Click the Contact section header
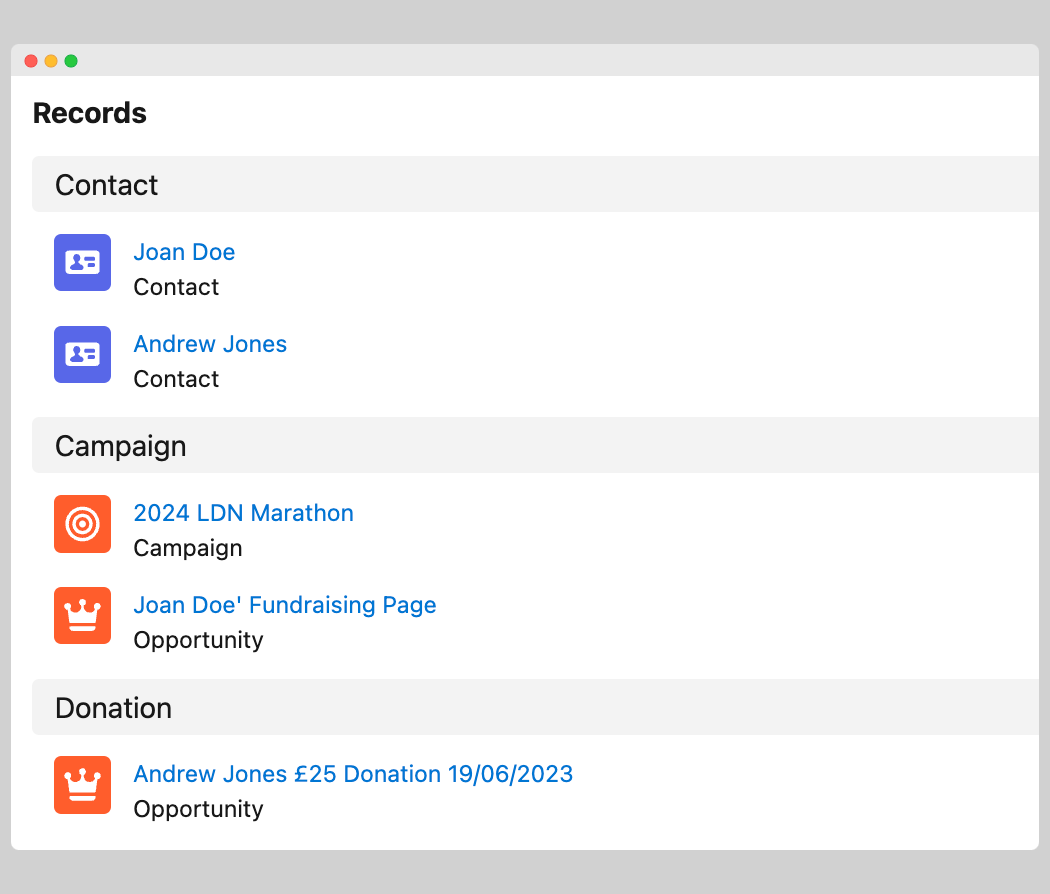Image resolution: width=1050 pixels, height=894 pixels. click(x=107, y=185)
